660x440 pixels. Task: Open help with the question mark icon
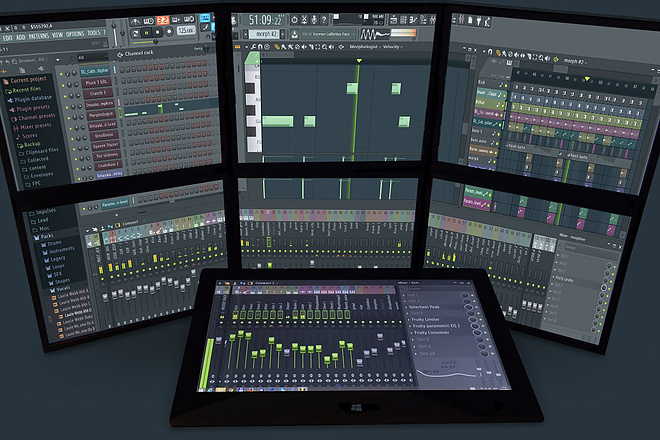[324, 19]
